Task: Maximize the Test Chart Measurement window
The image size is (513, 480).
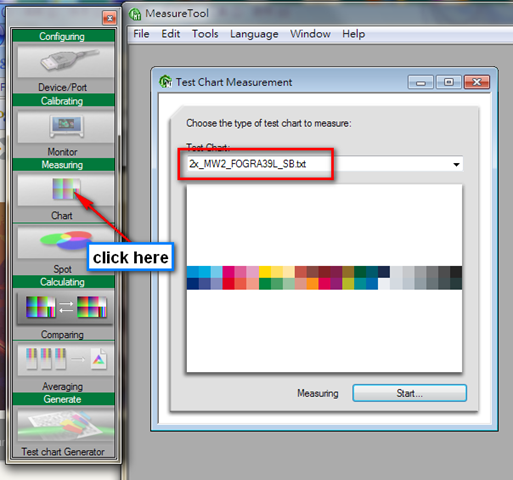Action: coord(449,82)
